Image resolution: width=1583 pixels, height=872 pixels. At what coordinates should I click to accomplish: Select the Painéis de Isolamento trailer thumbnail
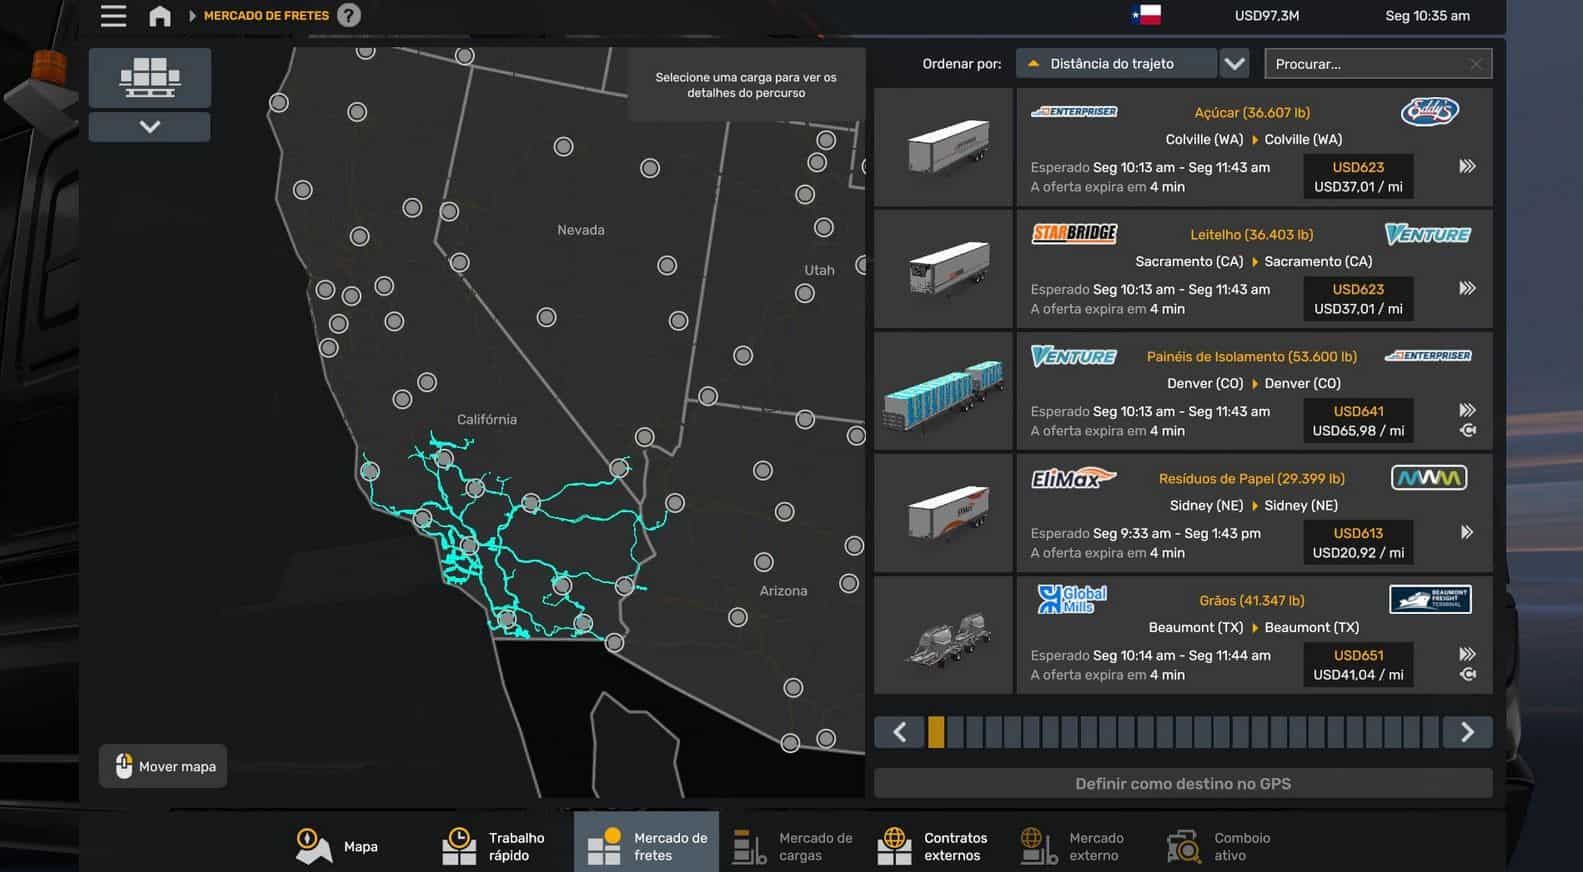[x=943, y=392]
